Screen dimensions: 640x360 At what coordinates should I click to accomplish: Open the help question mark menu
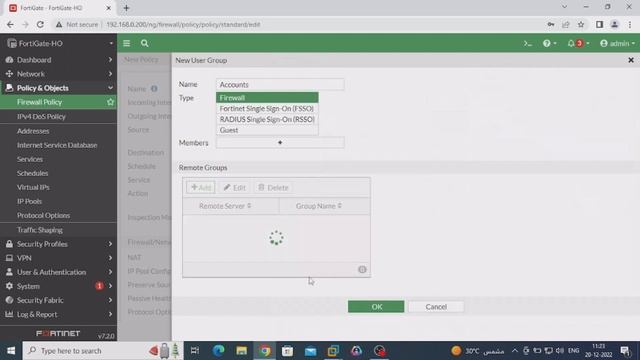(x=549, y=43)
